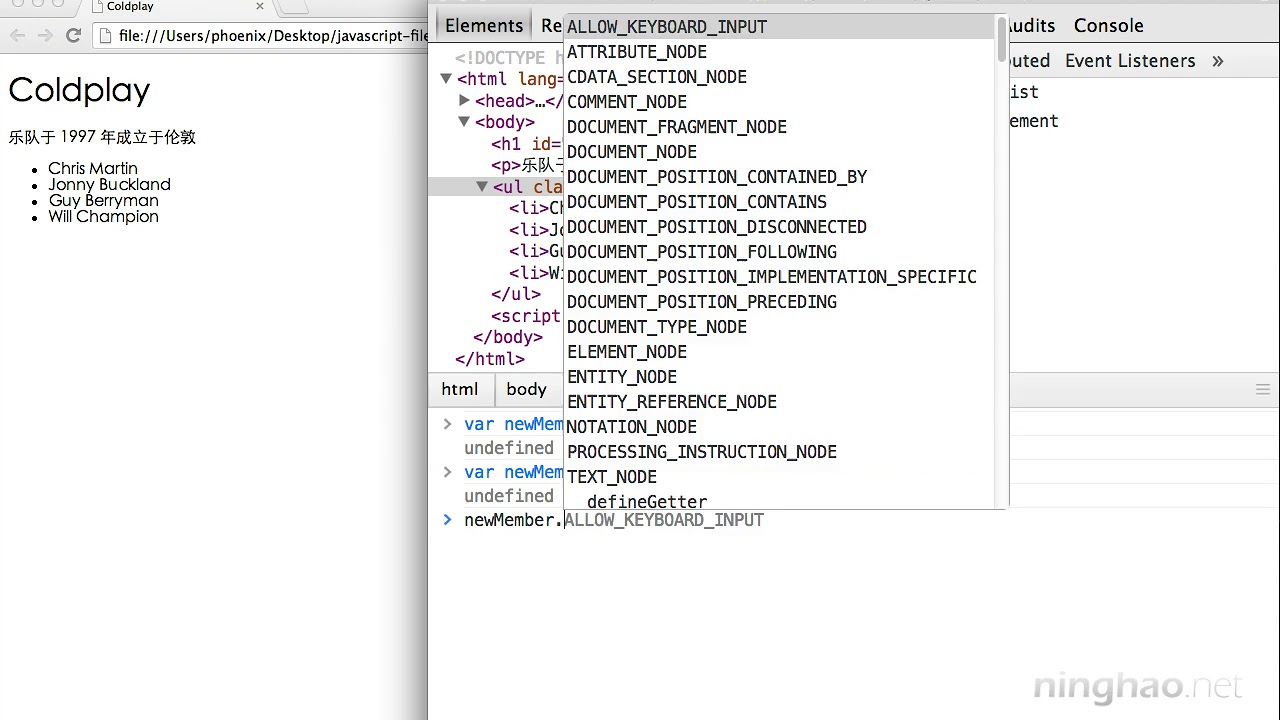Click the Guy Berryman list item
This screenshot has height=720, width=1280.
tap(103, 200)
